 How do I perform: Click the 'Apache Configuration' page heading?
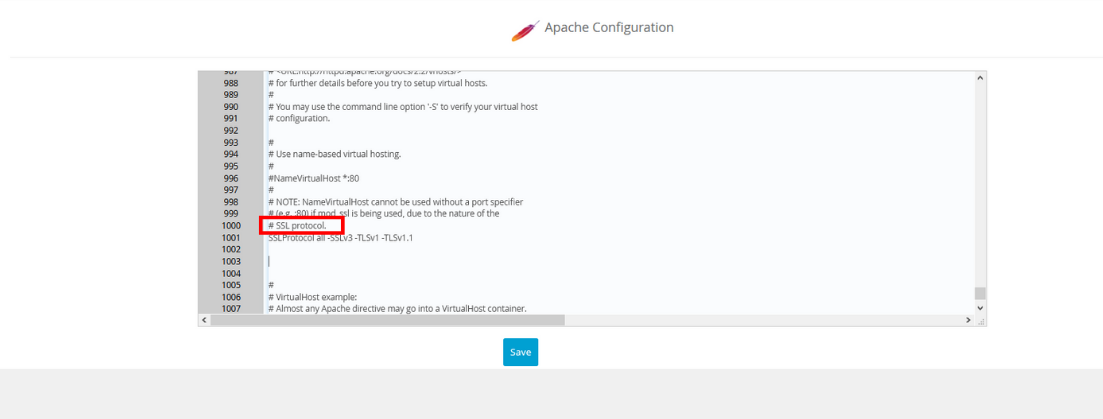609,27
